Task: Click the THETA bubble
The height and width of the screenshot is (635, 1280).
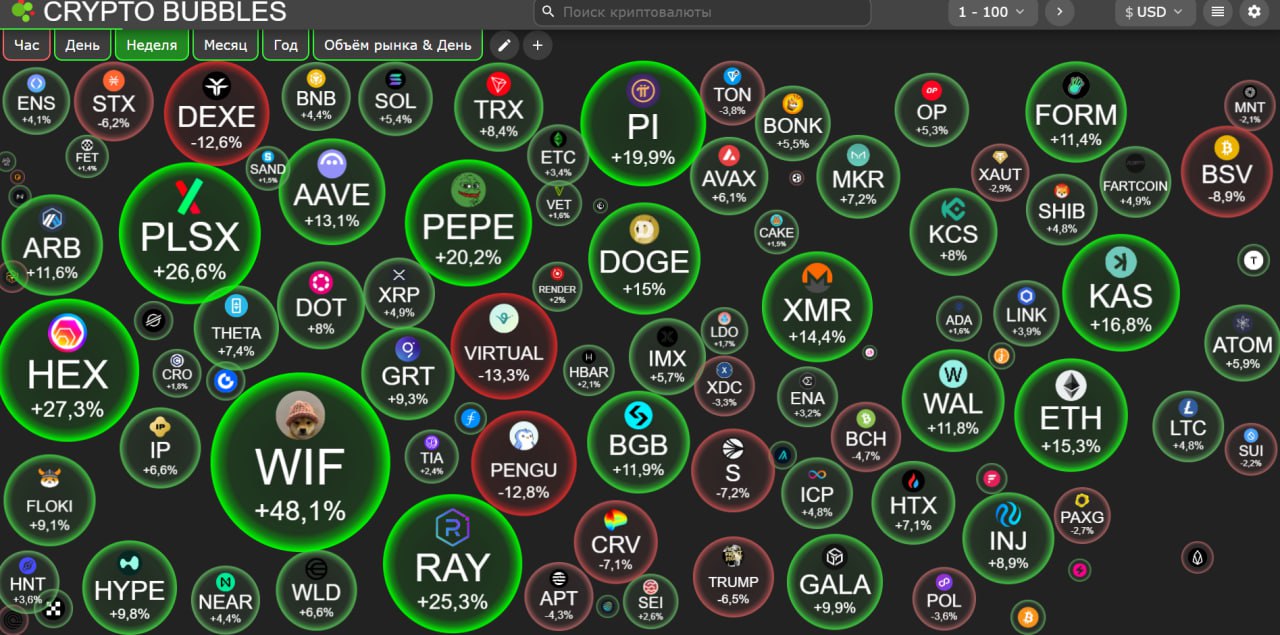Action: [x=236, y=328]
